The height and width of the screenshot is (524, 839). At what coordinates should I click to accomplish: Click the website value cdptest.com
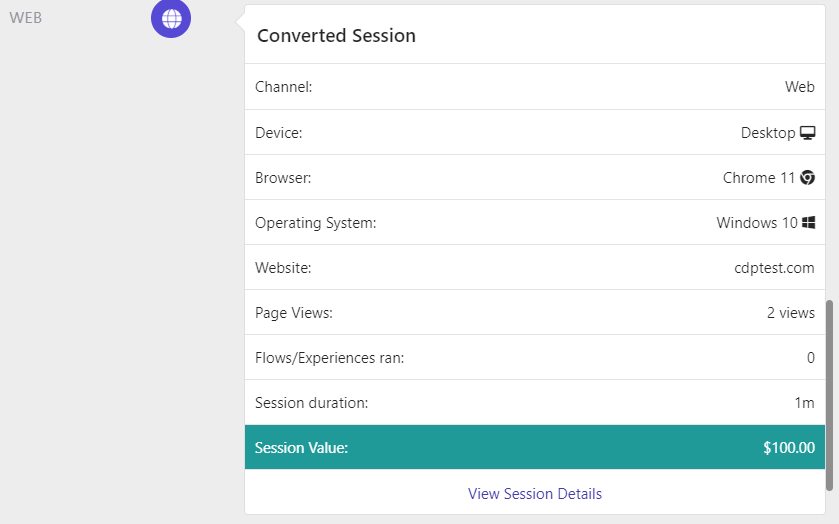click(774, 268)
